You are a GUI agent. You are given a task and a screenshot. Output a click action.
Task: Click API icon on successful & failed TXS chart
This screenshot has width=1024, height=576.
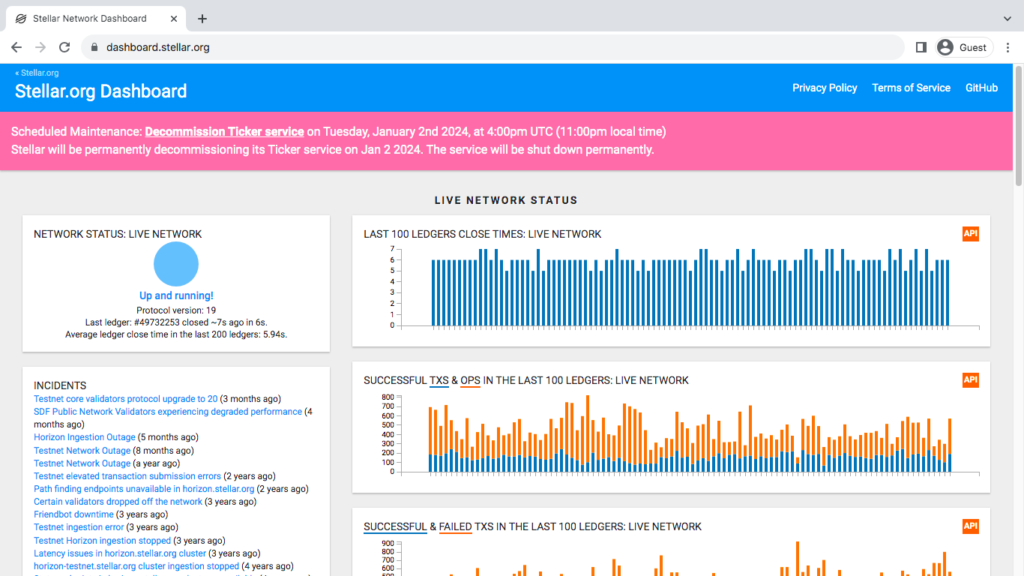point(970,526)
